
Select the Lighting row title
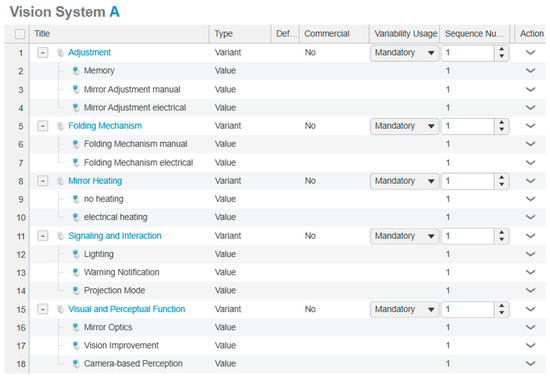pyautogui.click(x=99, y=254)
